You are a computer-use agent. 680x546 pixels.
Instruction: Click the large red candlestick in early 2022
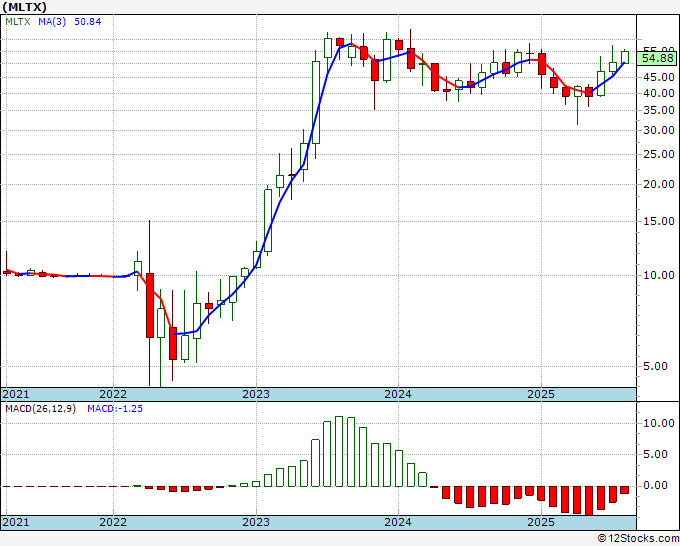(150, 305)
